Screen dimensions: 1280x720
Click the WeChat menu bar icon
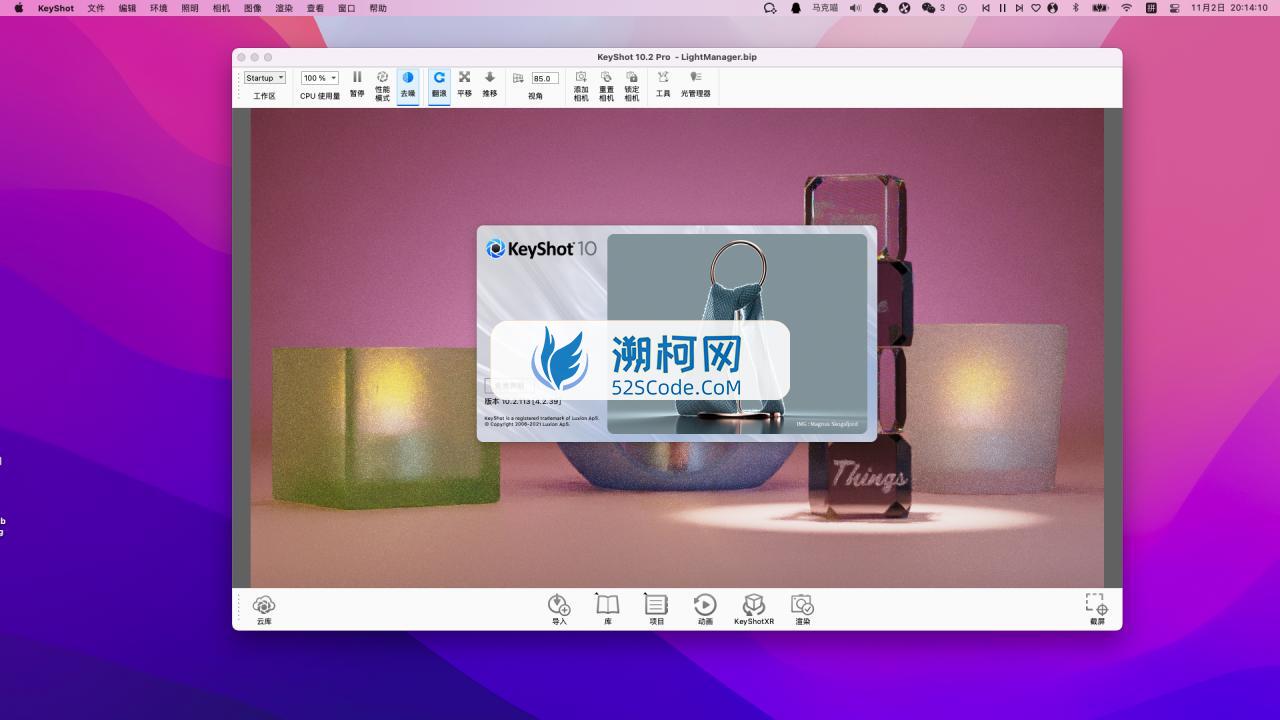click(929, 8)
